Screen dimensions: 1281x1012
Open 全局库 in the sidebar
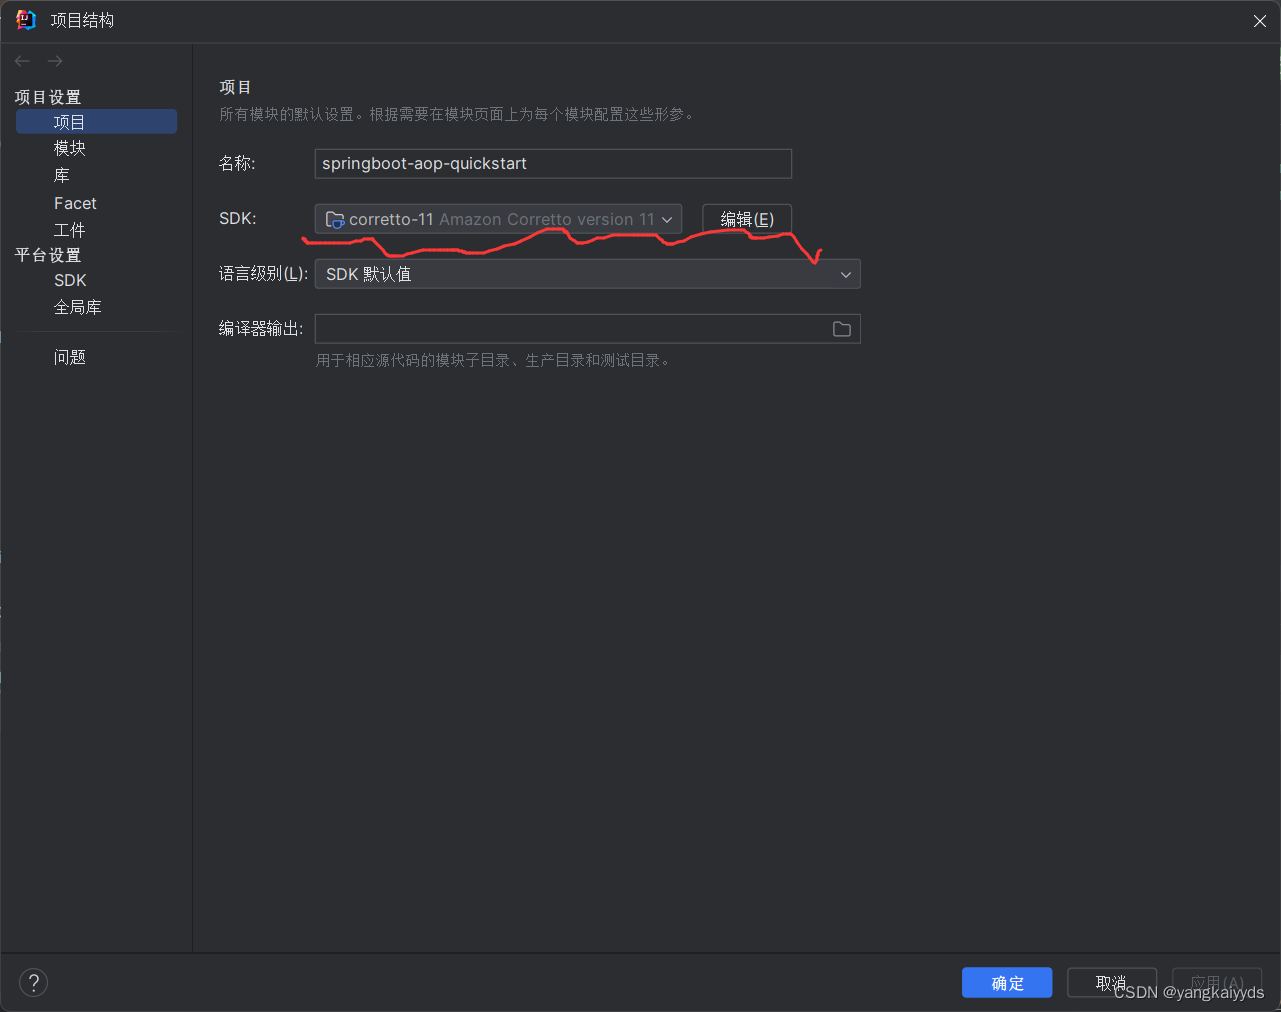[x=78, y=307]
